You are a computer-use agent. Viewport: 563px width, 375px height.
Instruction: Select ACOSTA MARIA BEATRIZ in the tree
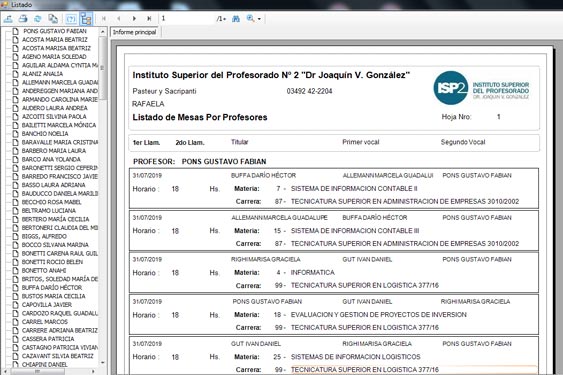click(55, 40)
